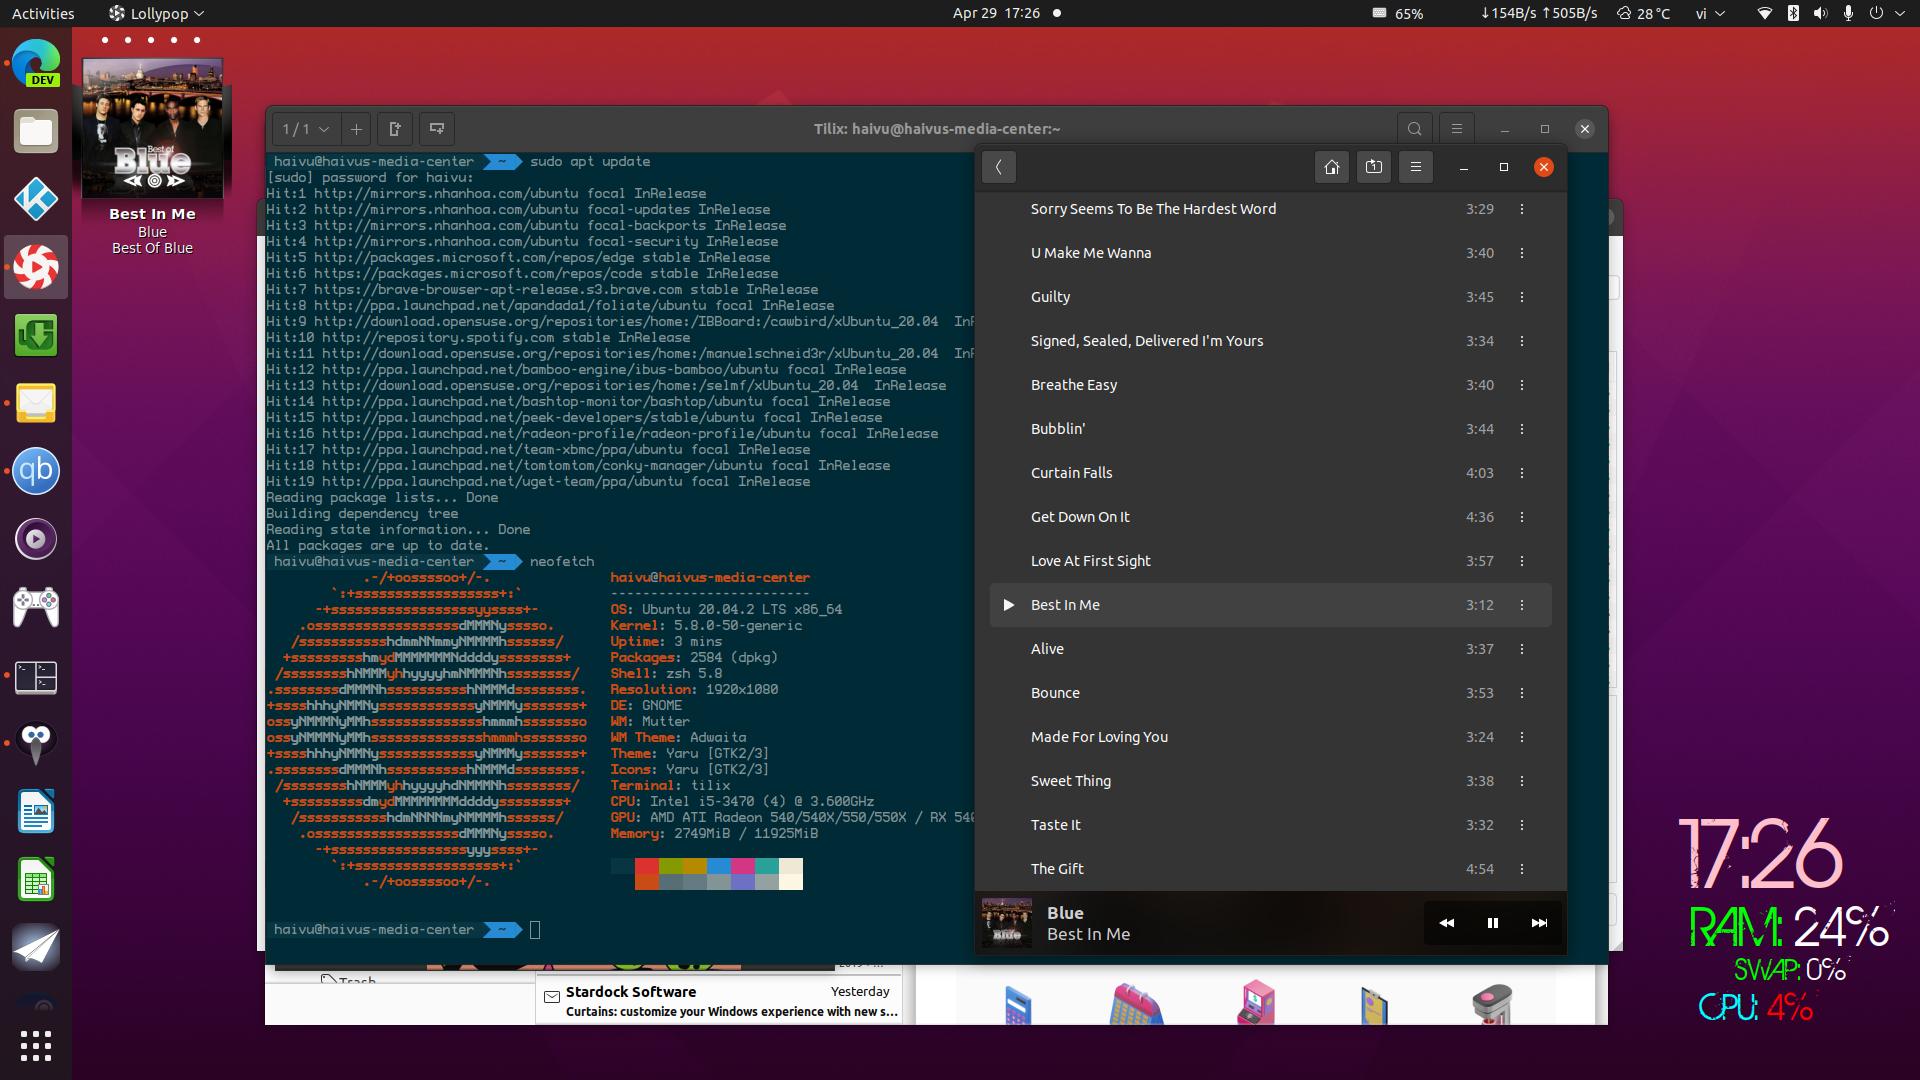Go back using Lollypop's back chevron
The height and width of the screenshot is (1080, 1920).
pyautogui.click(x=998, y=167)
